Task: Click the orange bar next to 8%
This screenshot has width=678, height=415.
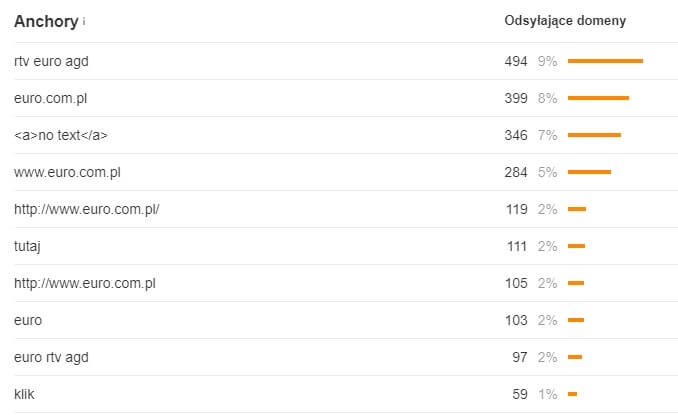Action: [x=598, y=98]
